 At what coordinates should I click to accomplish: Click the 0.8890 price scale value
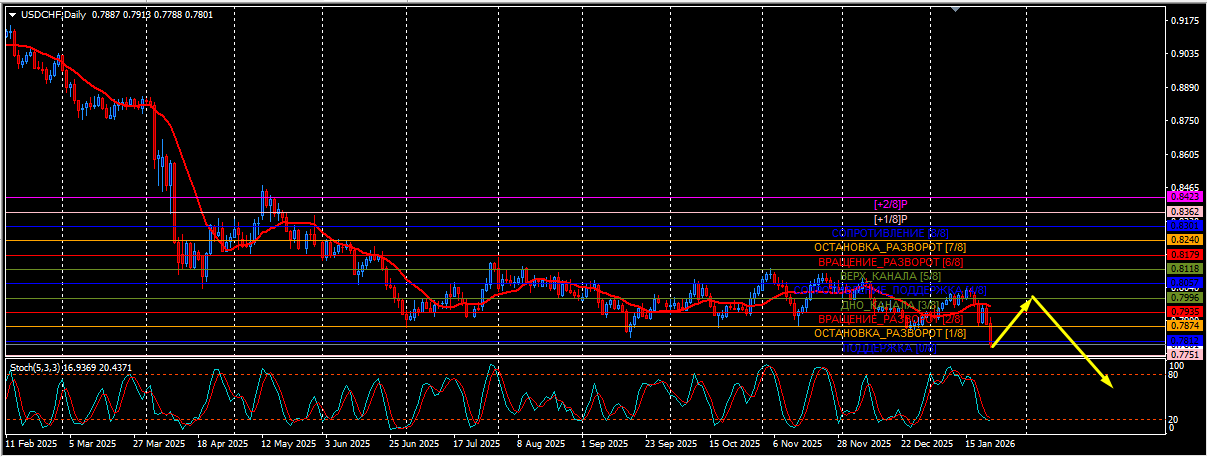tap(1186, 87)
